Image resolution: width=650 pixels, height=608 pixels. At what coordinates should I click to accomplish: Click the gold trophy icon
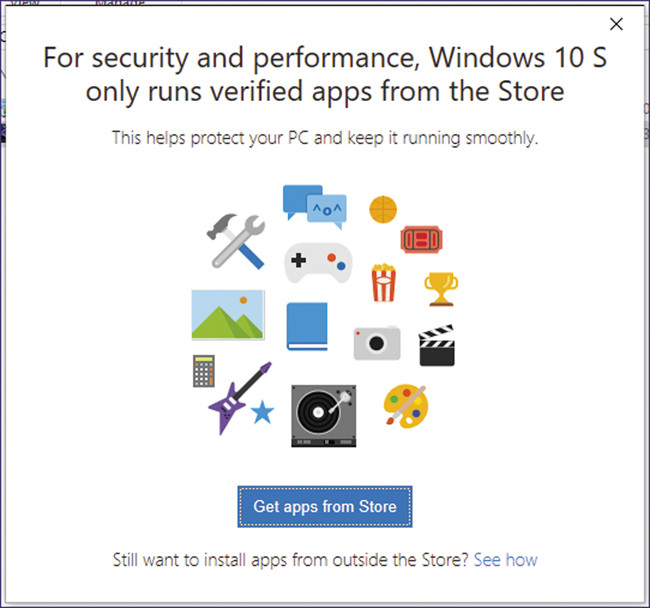tap(440, 288)
